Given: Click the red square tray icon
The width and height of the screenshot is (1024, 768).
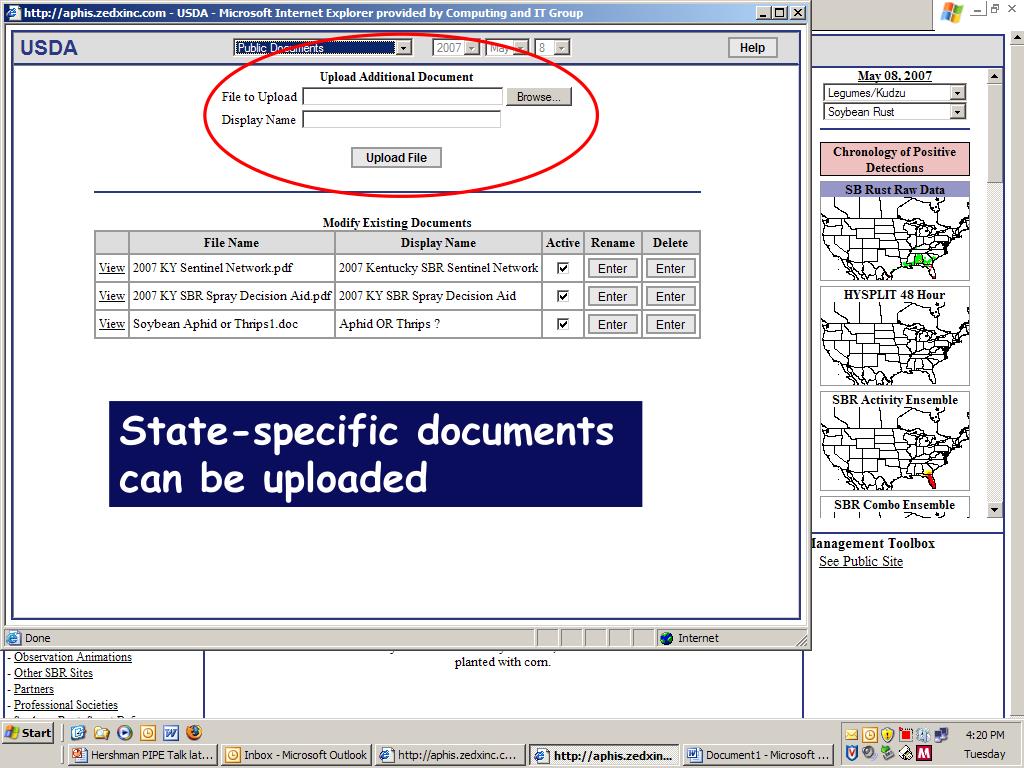Looking at the screenshot, I should coord(906,735).
